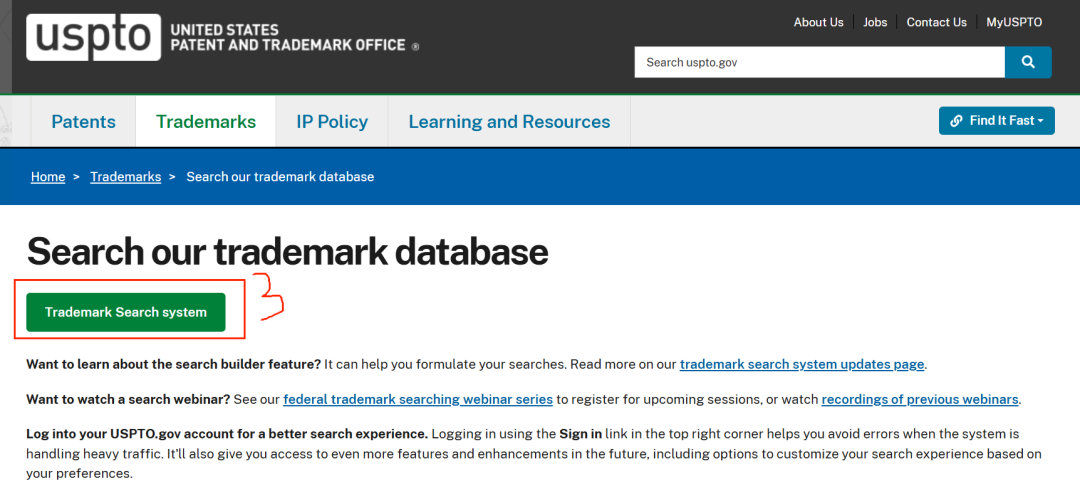The height and width of the screenshot is (491, 1080).
Task: Open trademark search system updates page link
Action: point(802,364)
